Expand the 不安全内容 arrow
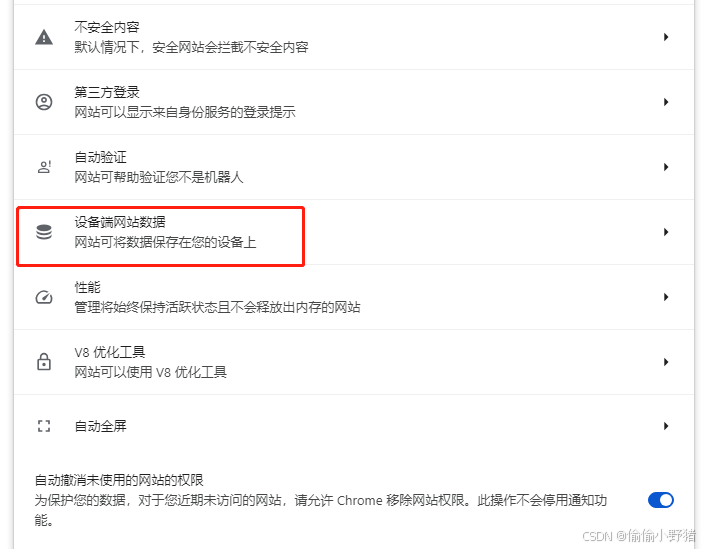This screenshot has height=549, width=707. pos(666,37)
